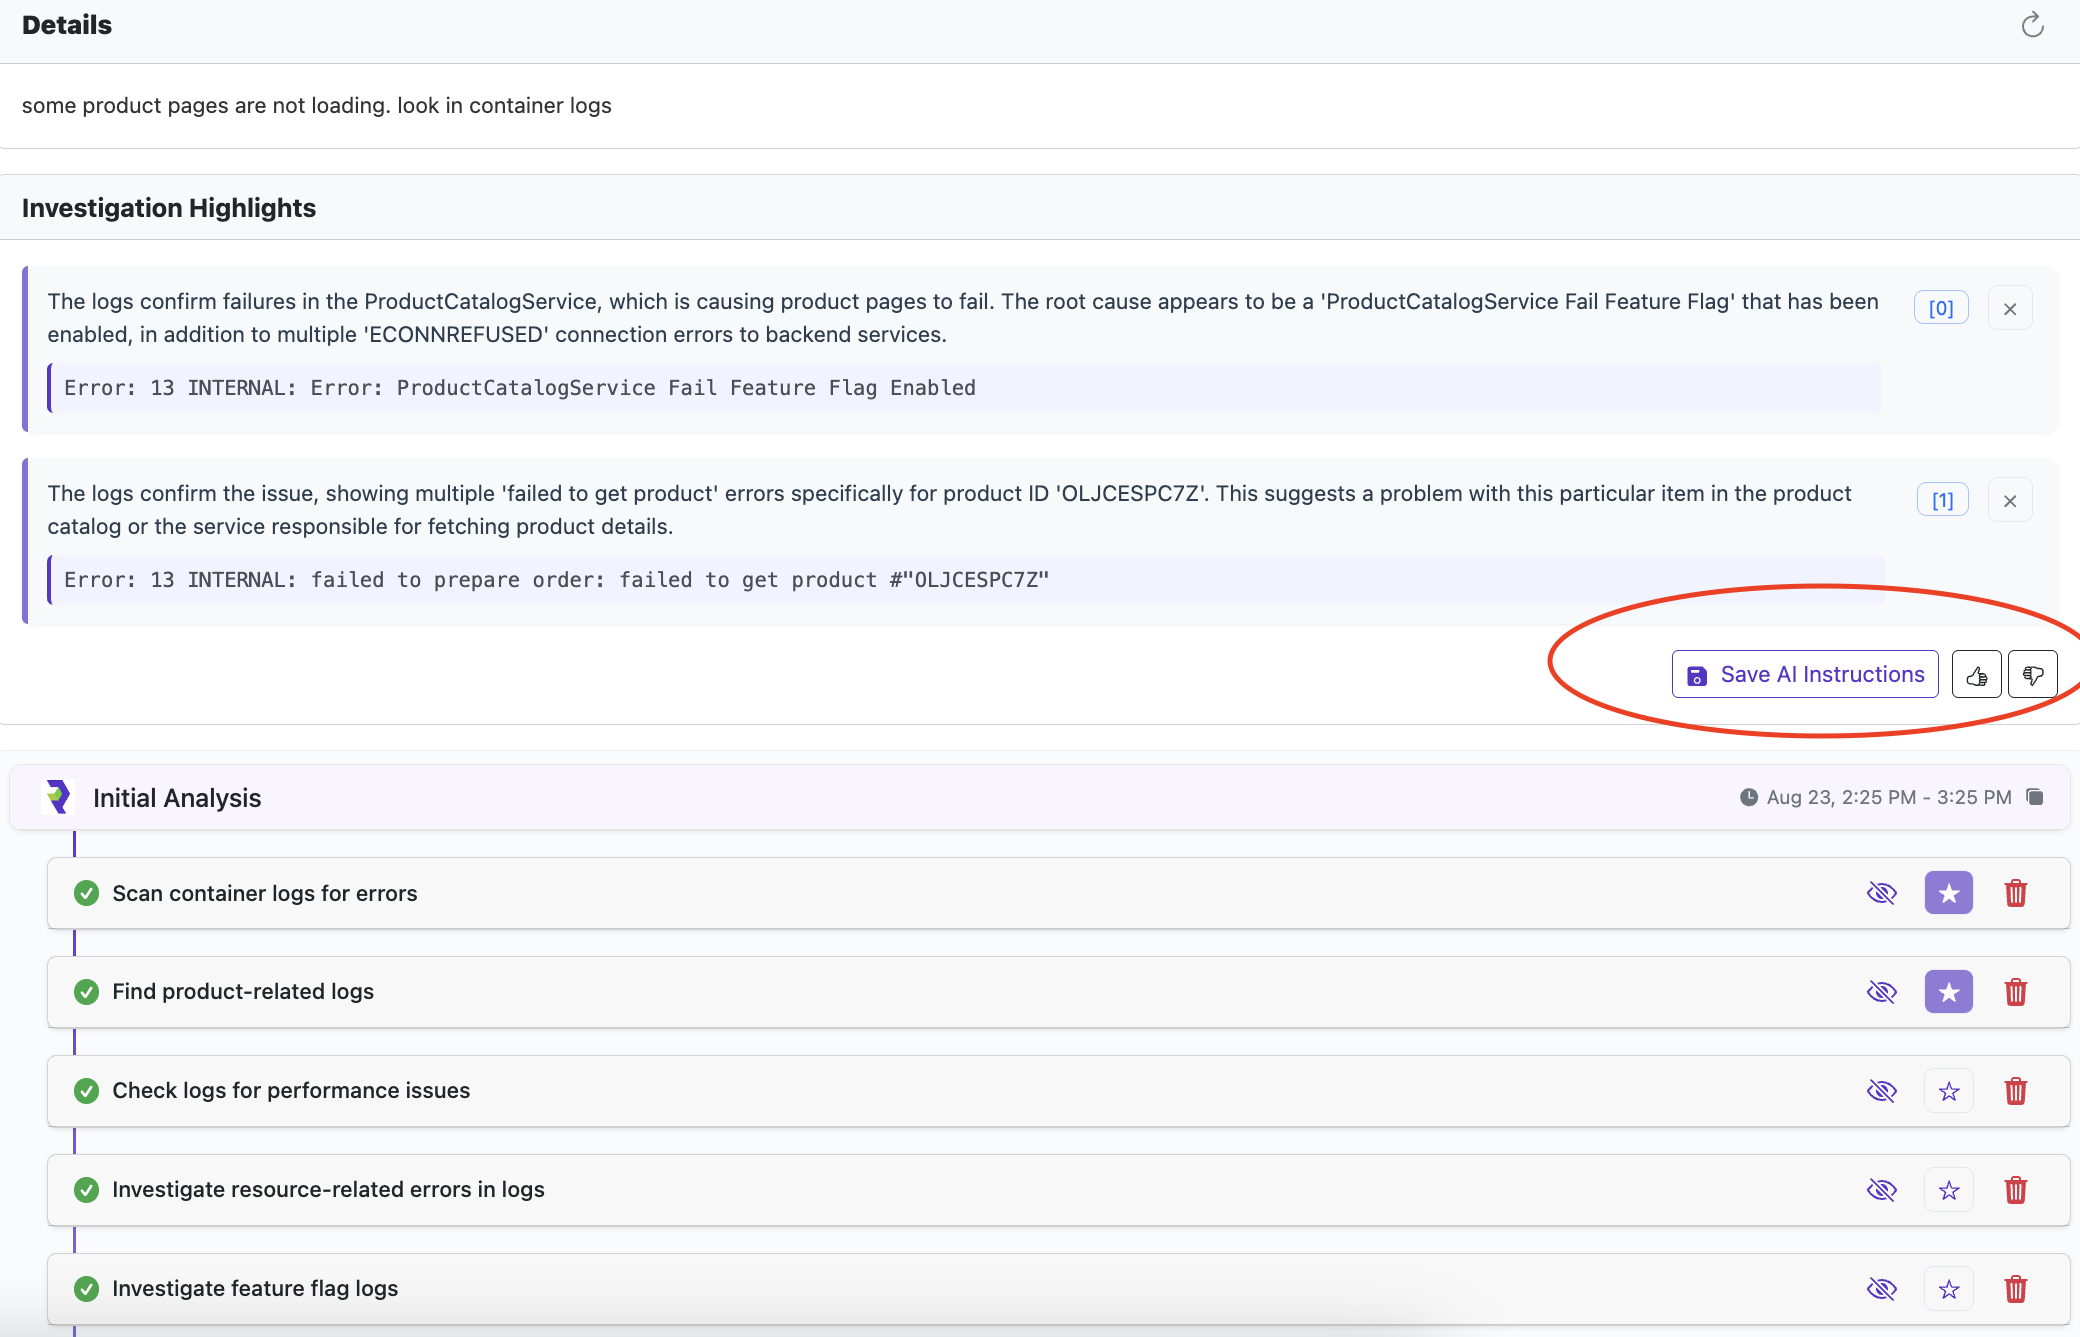
Task: Delete the 'Find product-related logs' step
Action: [2015, 992]
